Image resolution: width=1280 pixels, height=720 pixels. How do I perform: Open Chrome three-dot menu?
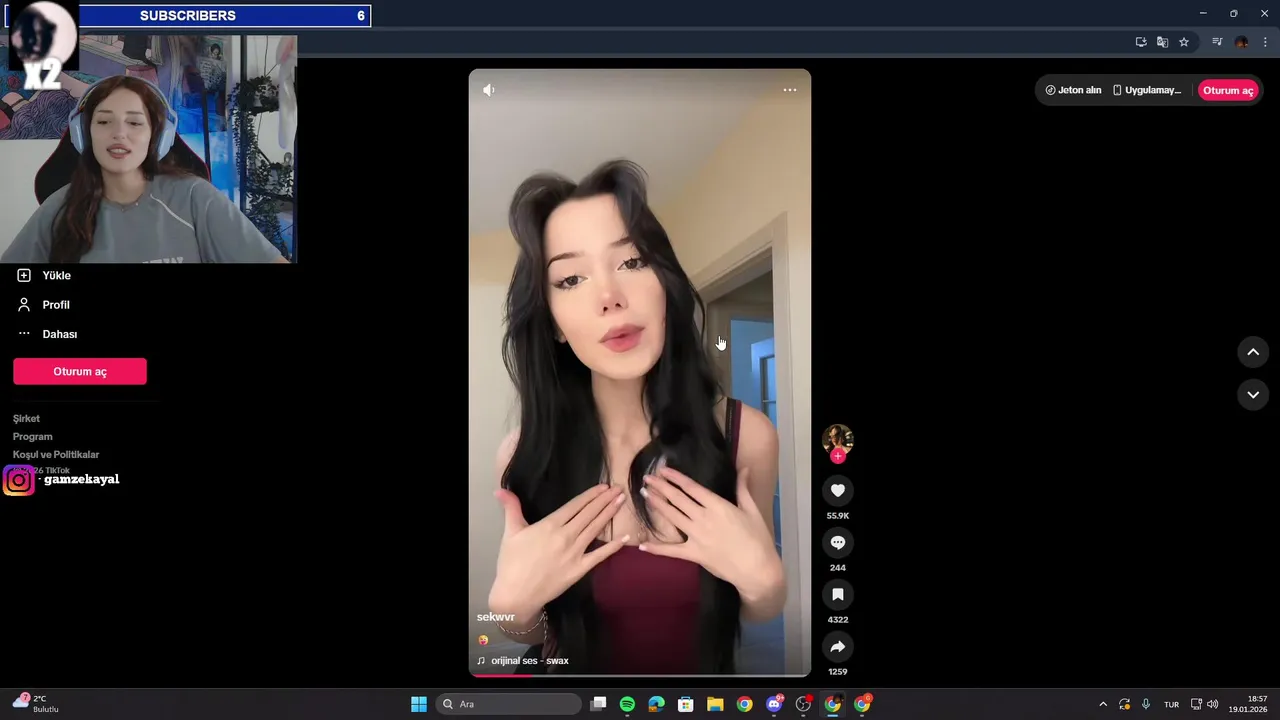(x=1265, y=42)
